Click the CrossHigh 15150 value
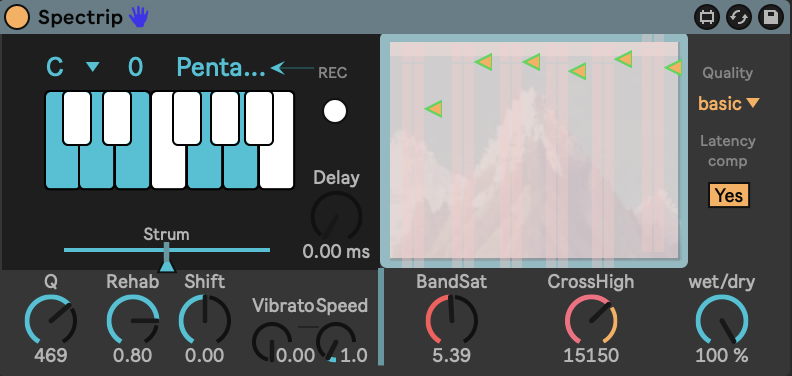 [x=591, y=356]
